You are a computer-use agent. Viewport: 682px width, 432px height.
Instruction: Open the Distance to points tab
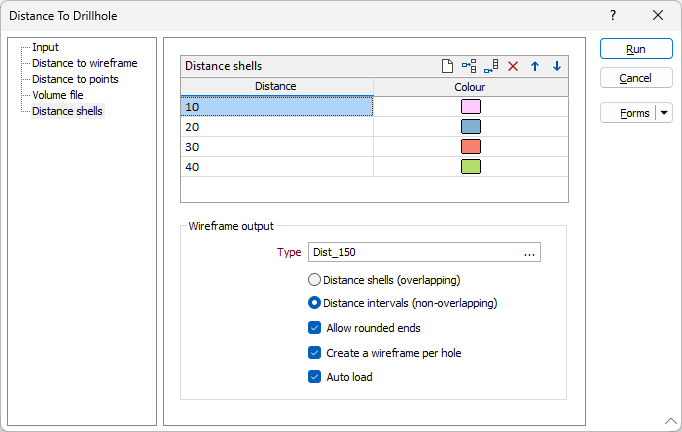pos(75,79)
